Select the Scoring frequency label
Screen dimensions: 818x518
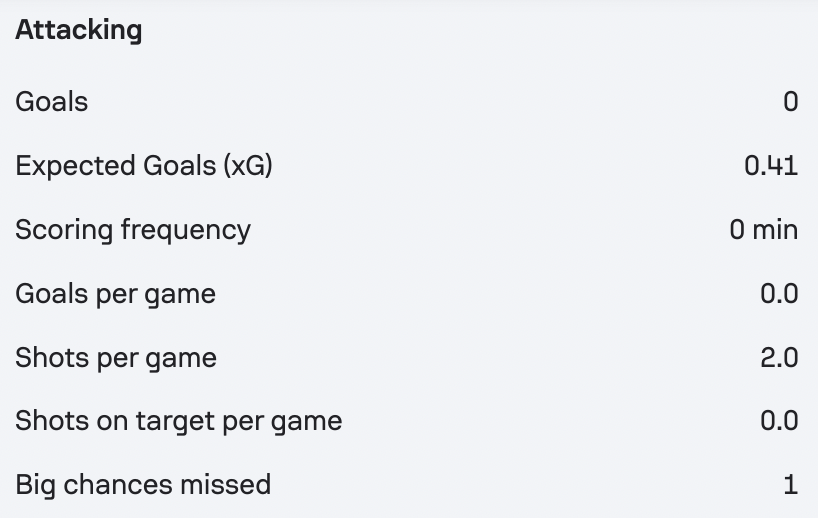pyautogui.click(x=133, y=230)
